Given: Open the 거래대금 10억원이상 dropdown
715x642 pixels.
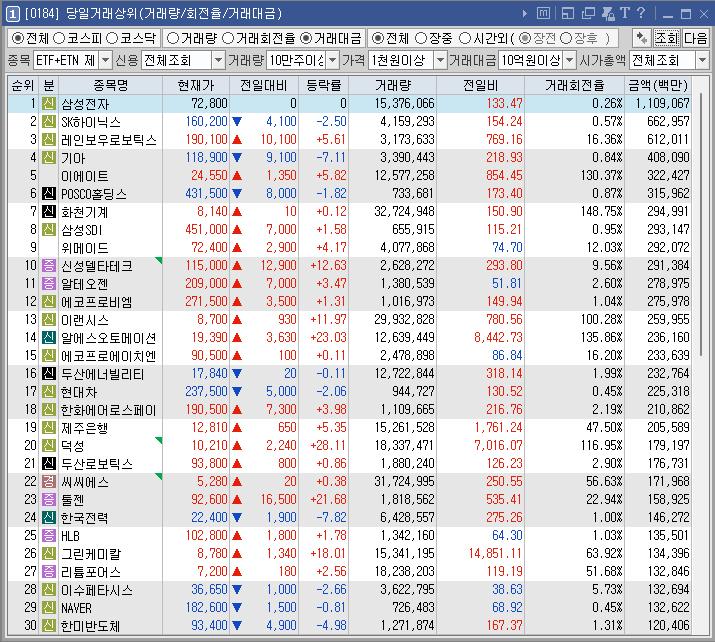Looking at the screenshot, I should [x=570, y=60].
